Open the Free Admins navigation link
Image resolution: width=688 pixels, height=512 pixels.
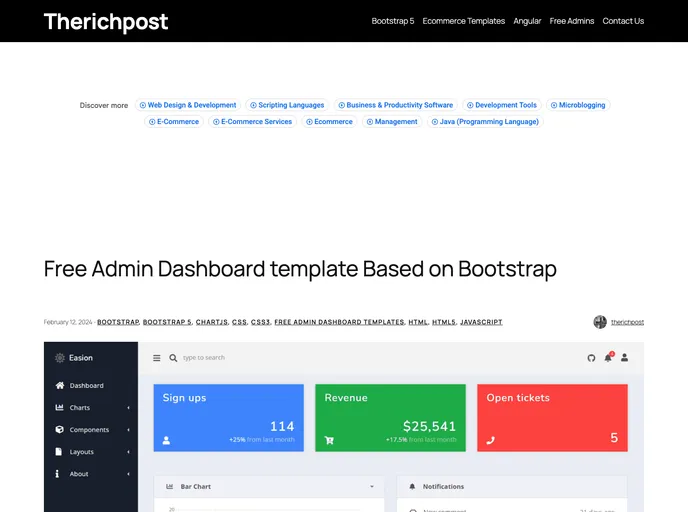572,21
